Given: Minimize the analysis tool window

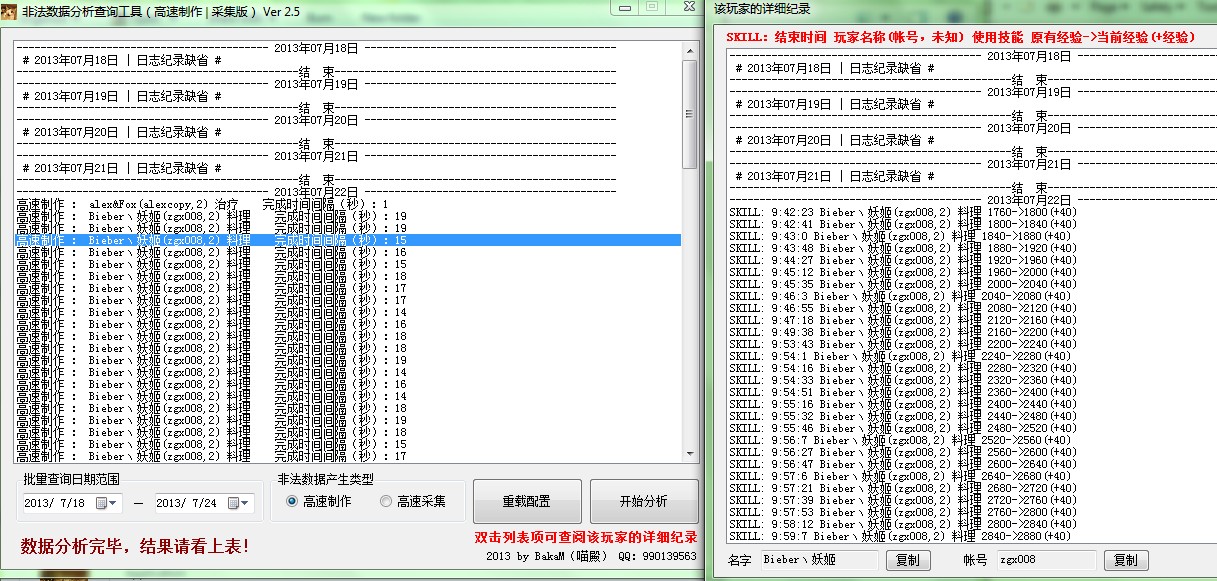Looking at the screenshot, I should [x=624, y=7].
